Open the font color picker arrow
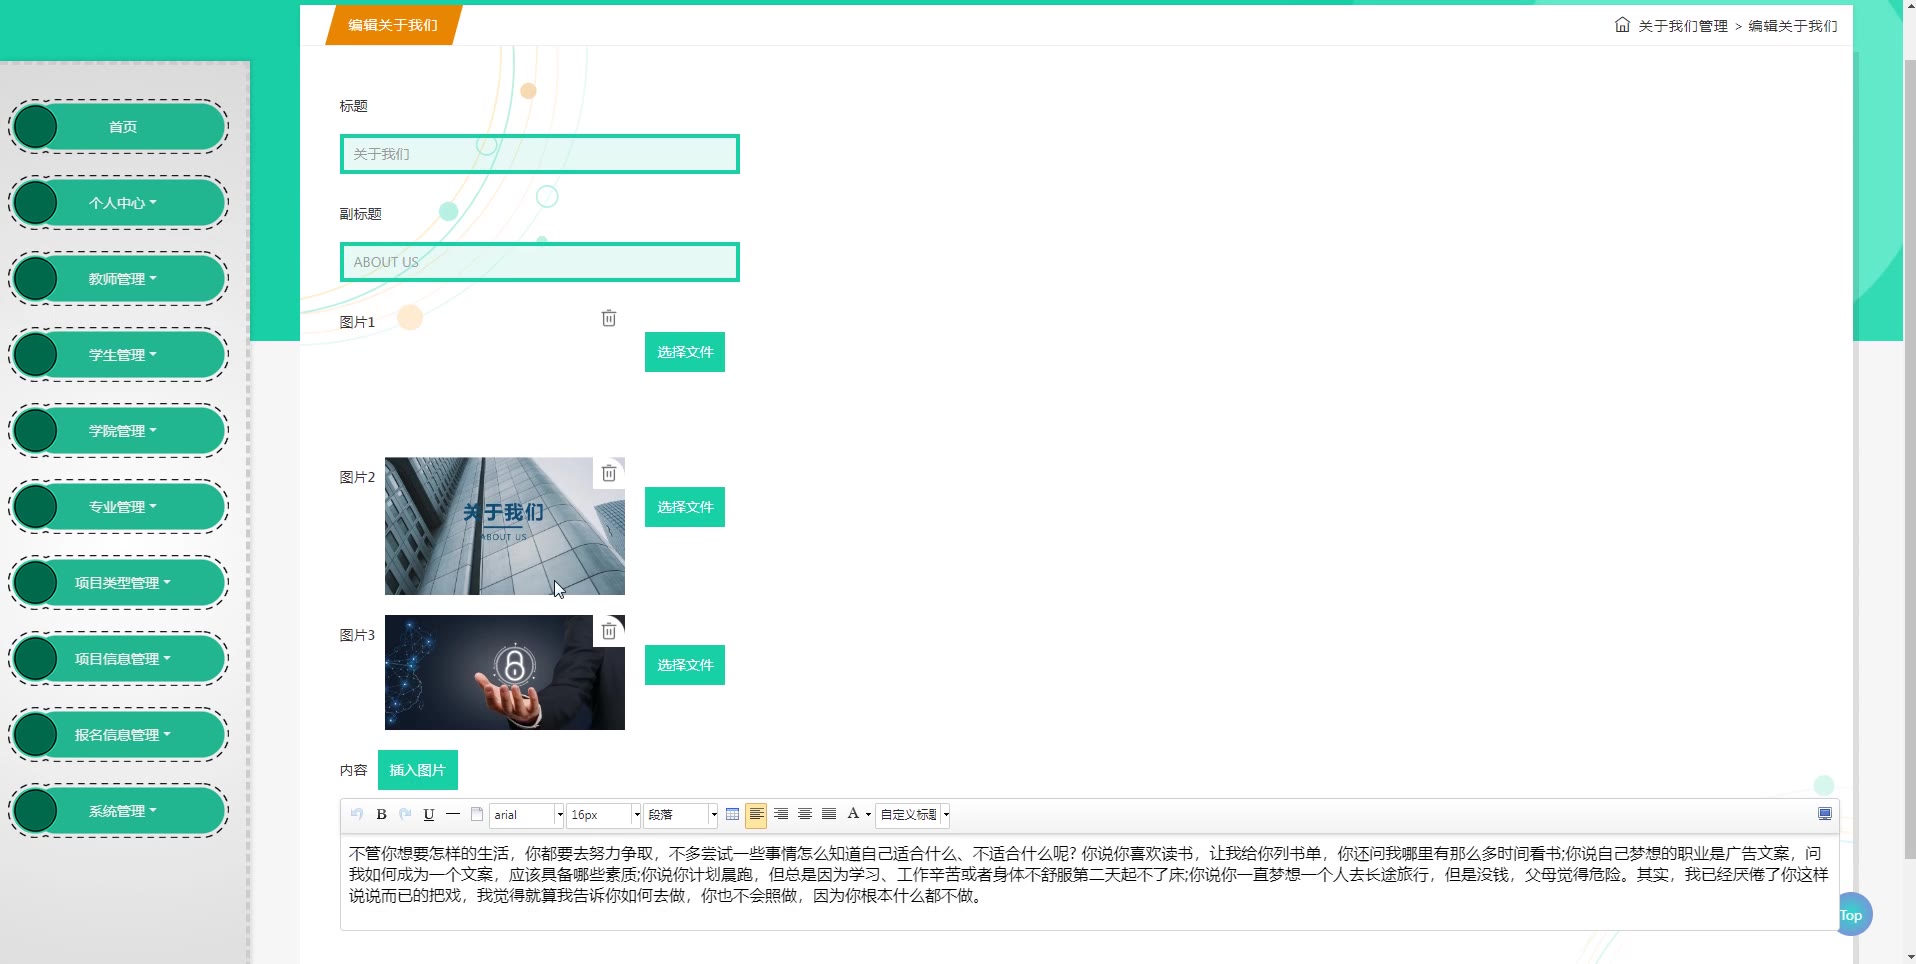Viewport: 1916px width, 964px height. point(868,814)
